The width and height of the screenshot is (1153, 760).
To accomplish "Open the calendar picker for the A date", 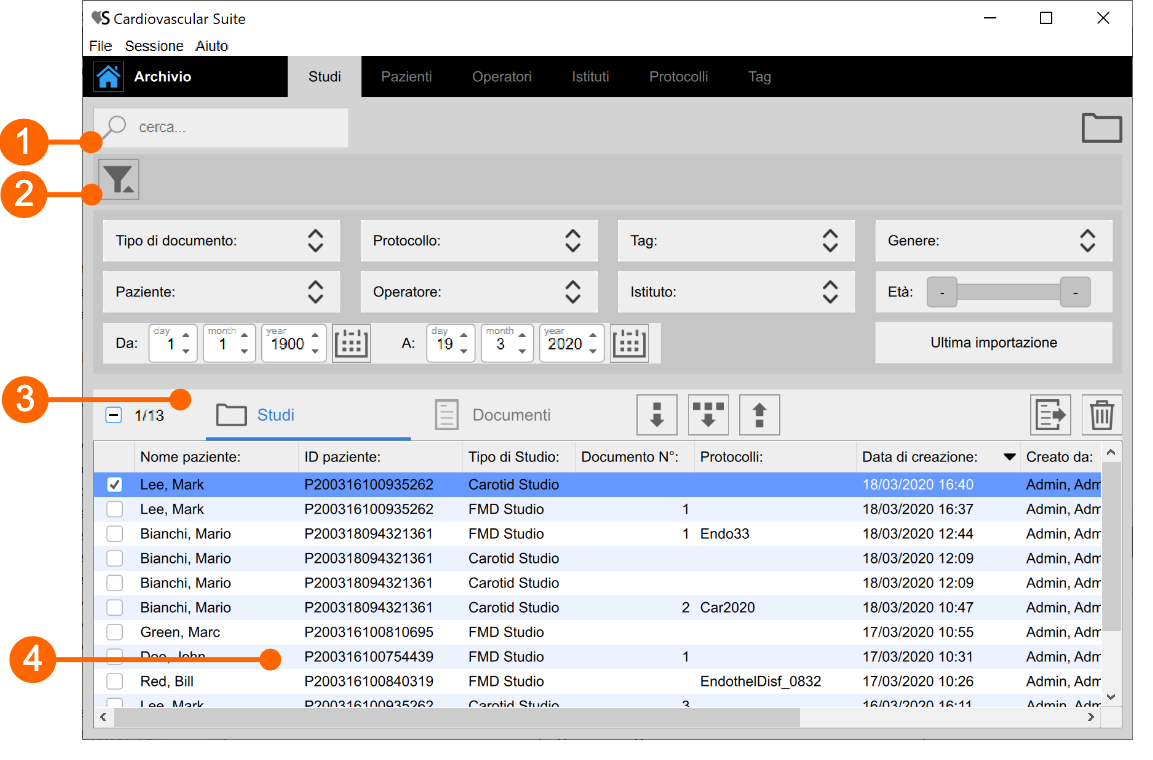I will (629, 343).
